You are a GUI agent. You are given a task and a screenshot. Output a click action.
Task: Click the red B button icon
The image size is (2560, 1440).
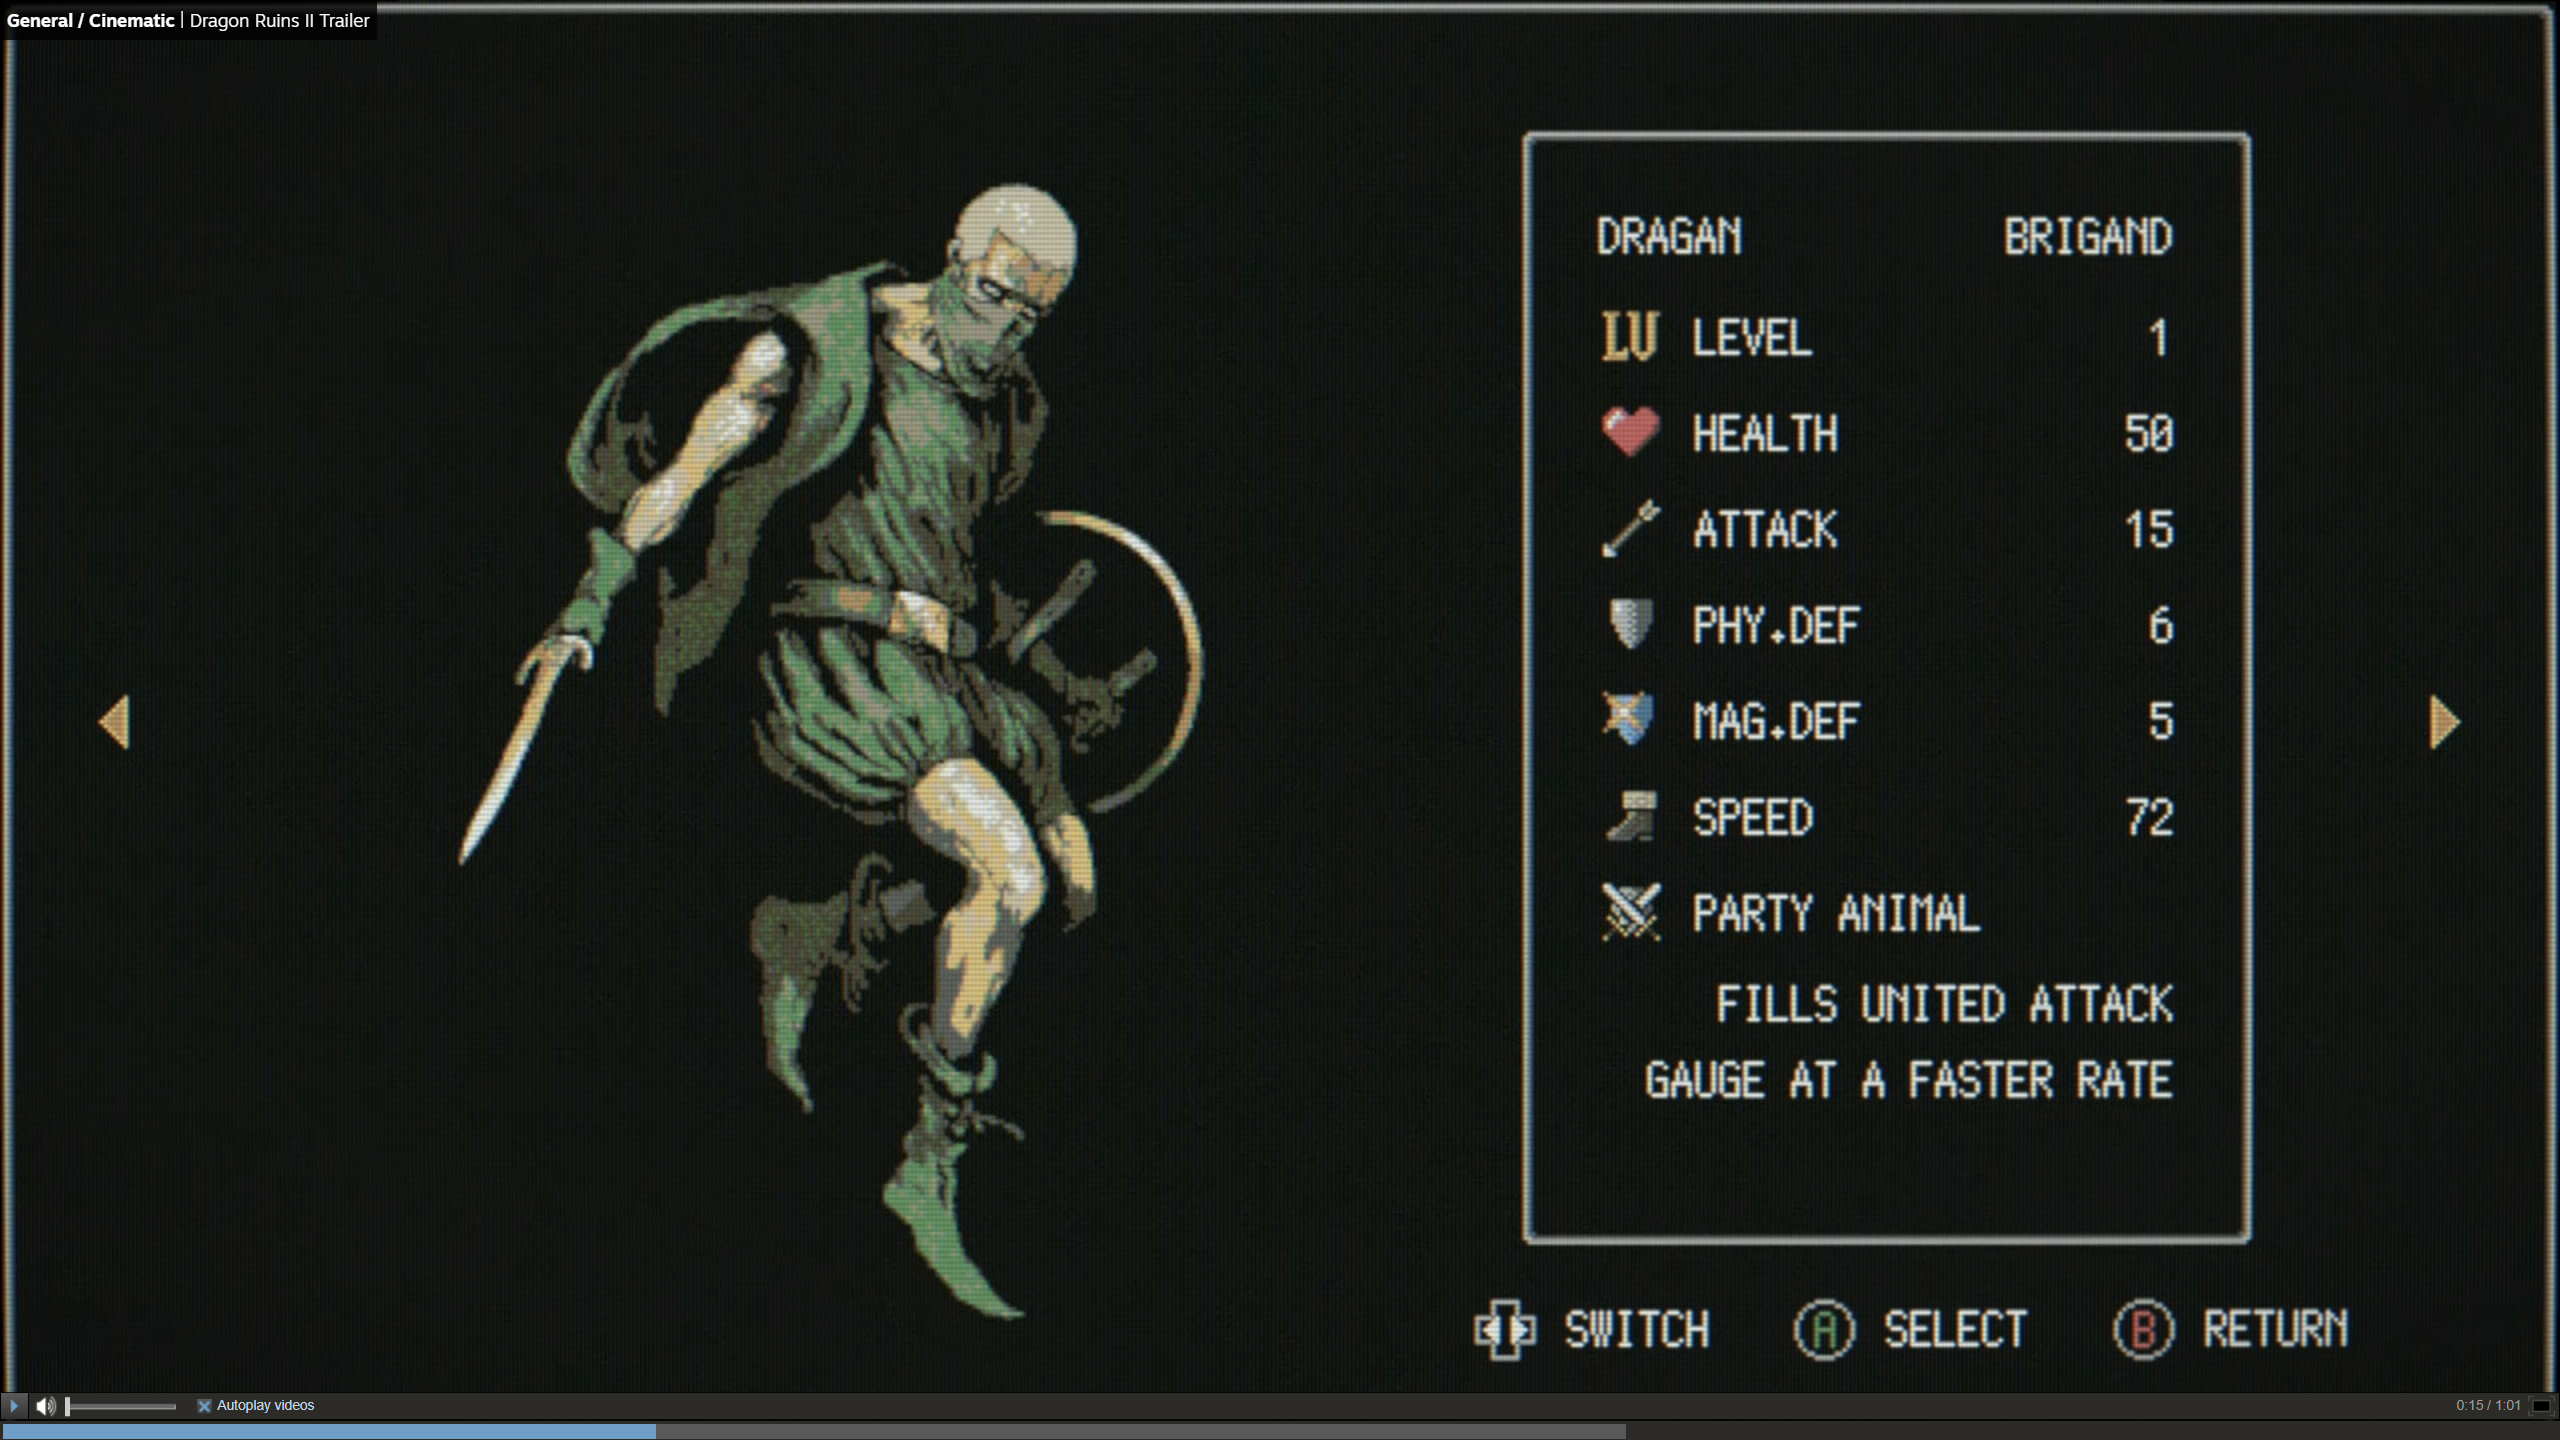tap(2143, 1329)
